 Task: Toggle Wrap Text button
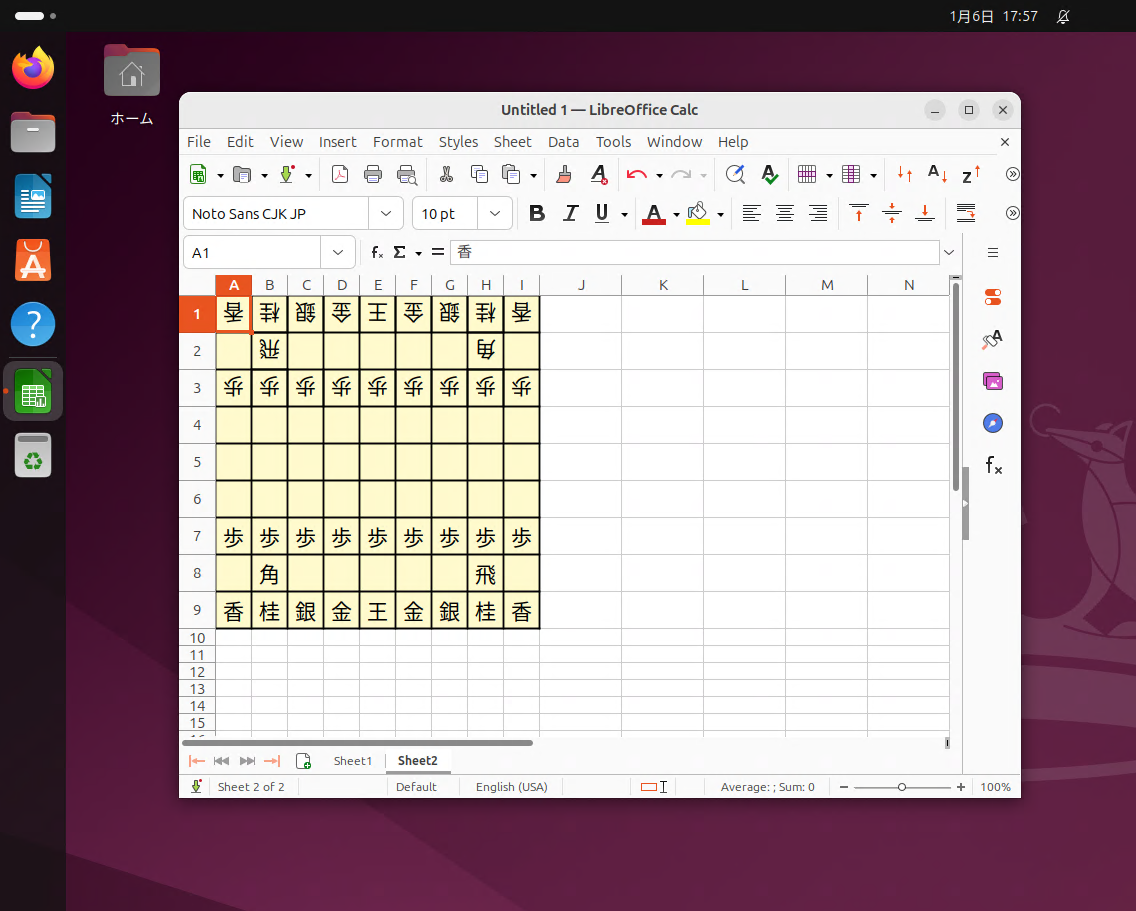click(x=966, y=213)
